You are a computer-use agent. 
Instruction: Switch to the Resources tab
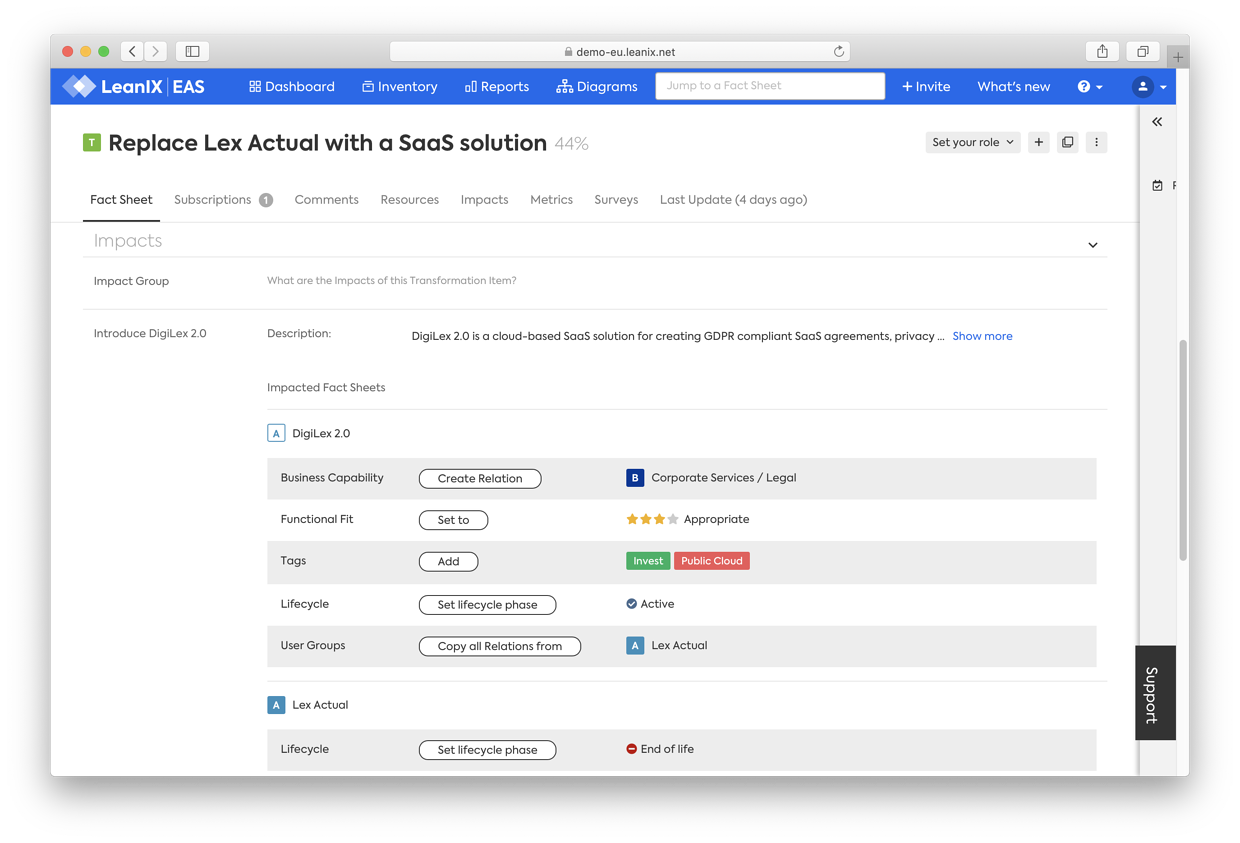point(409,200)
